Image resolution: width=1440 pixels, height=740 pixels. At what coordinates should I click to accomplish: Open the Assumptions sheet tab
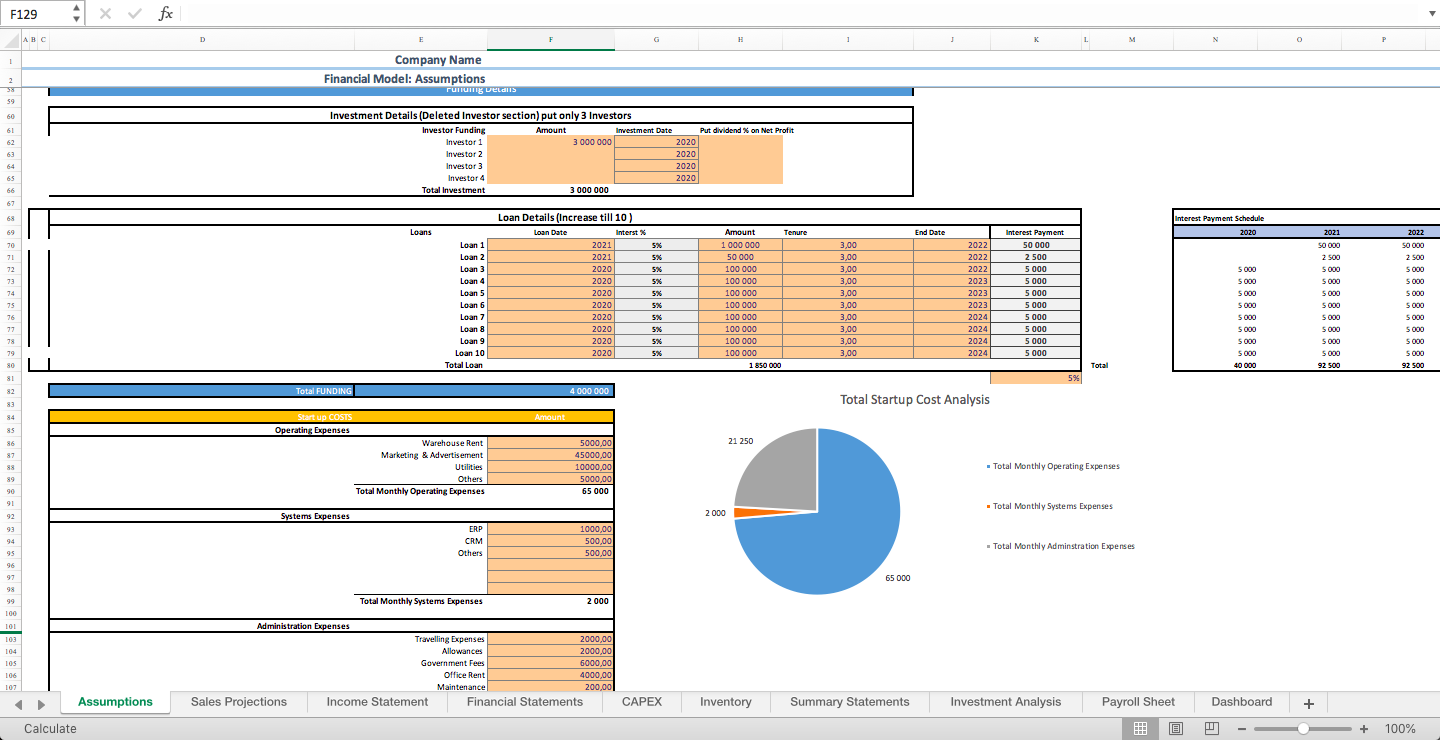(x=115, y=702)
